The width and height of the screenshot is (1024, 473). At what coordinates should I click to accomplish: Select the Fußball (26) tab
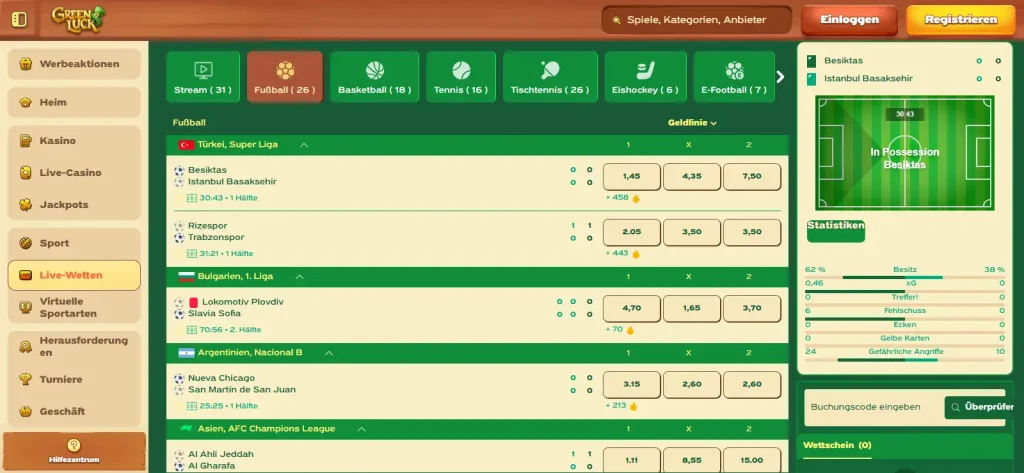285,77
